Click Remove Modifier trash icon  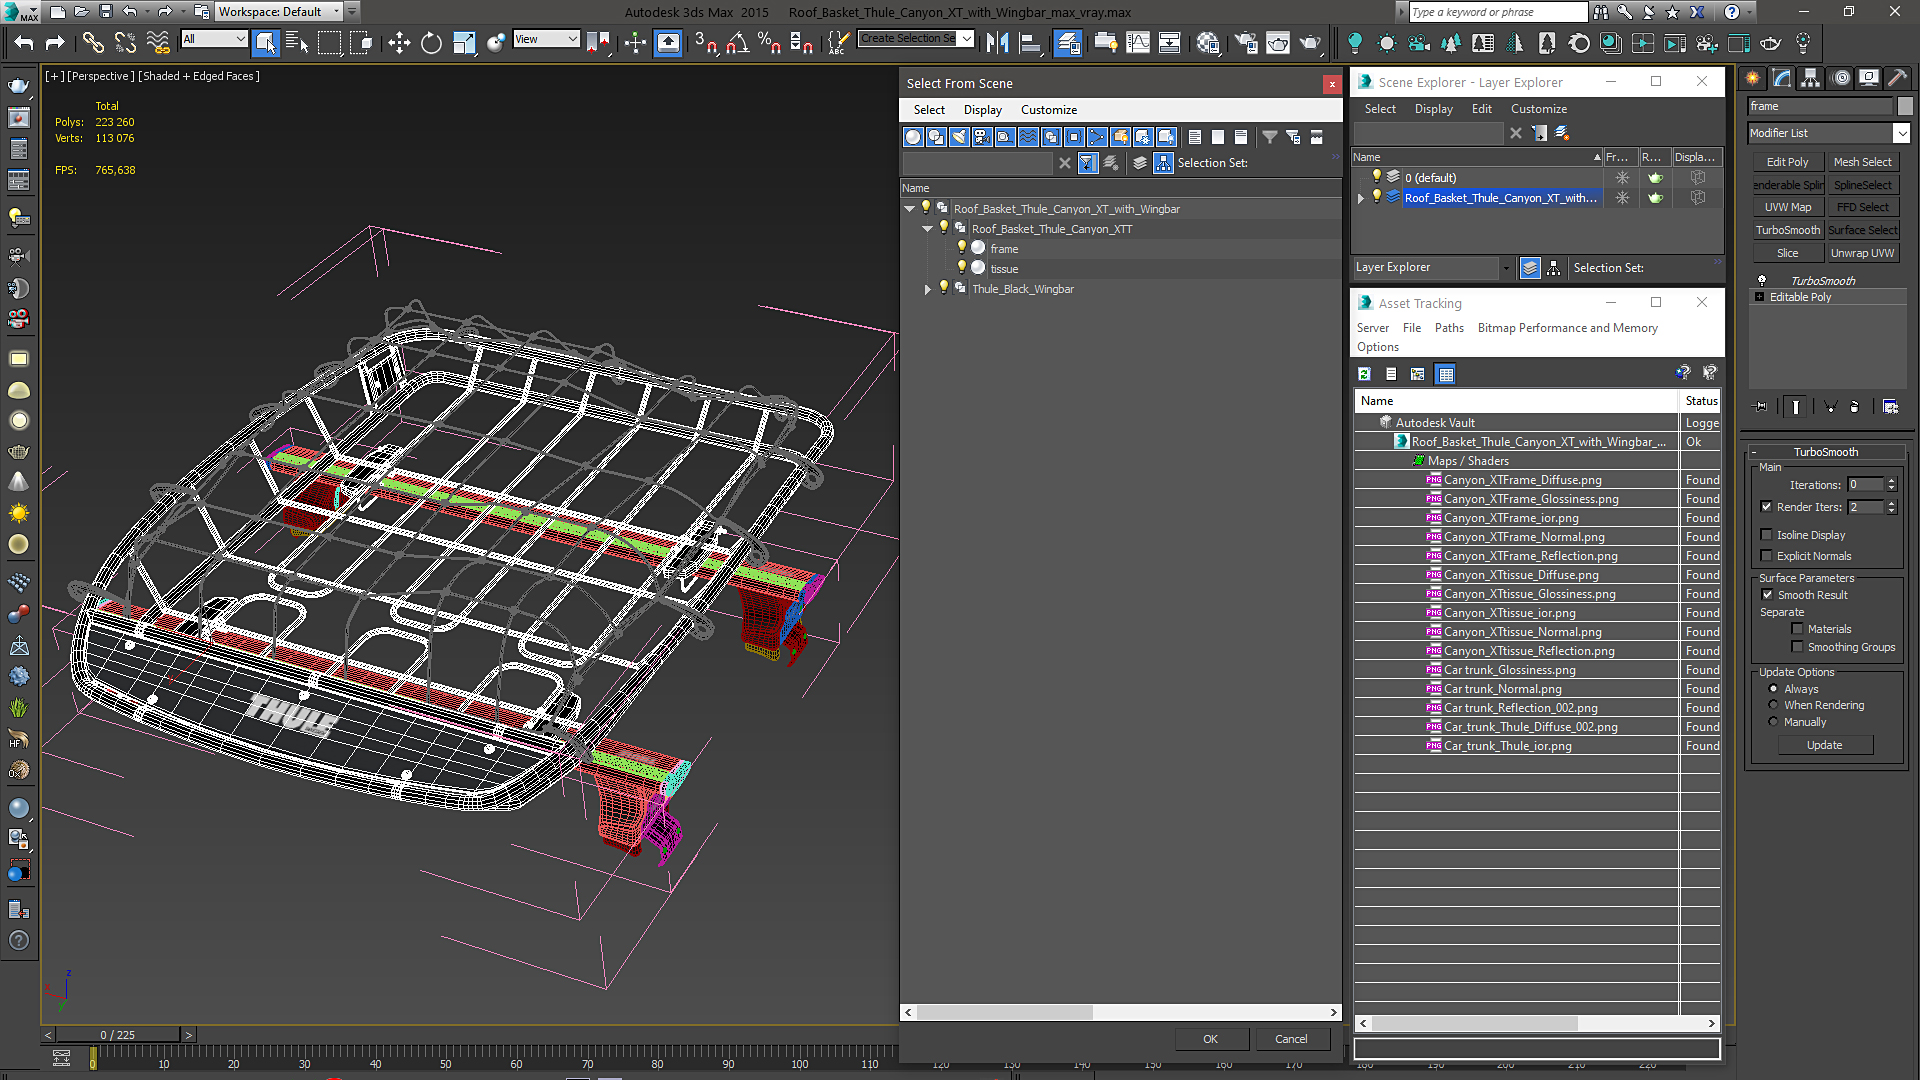(1855, 407)
